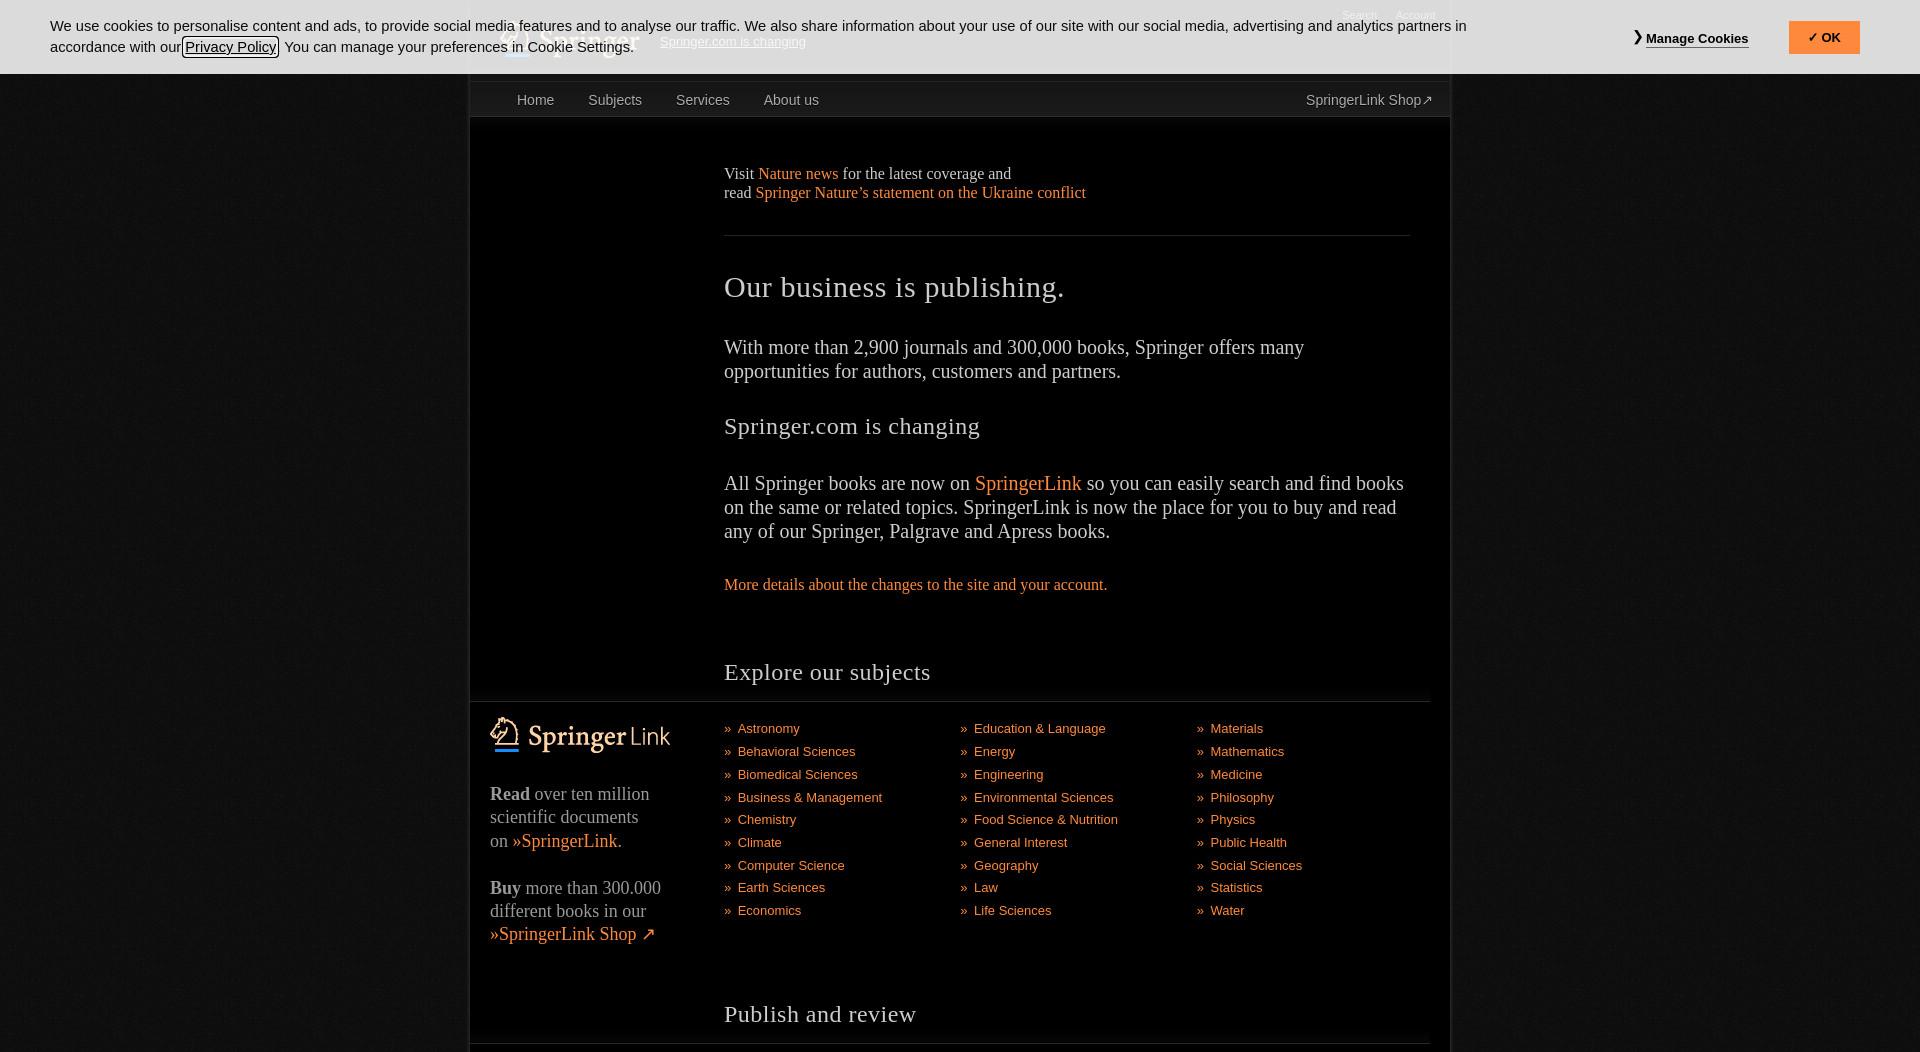1920x1052 pixels.
Task: Accept cookies with the OK button
Action: 1824,38
